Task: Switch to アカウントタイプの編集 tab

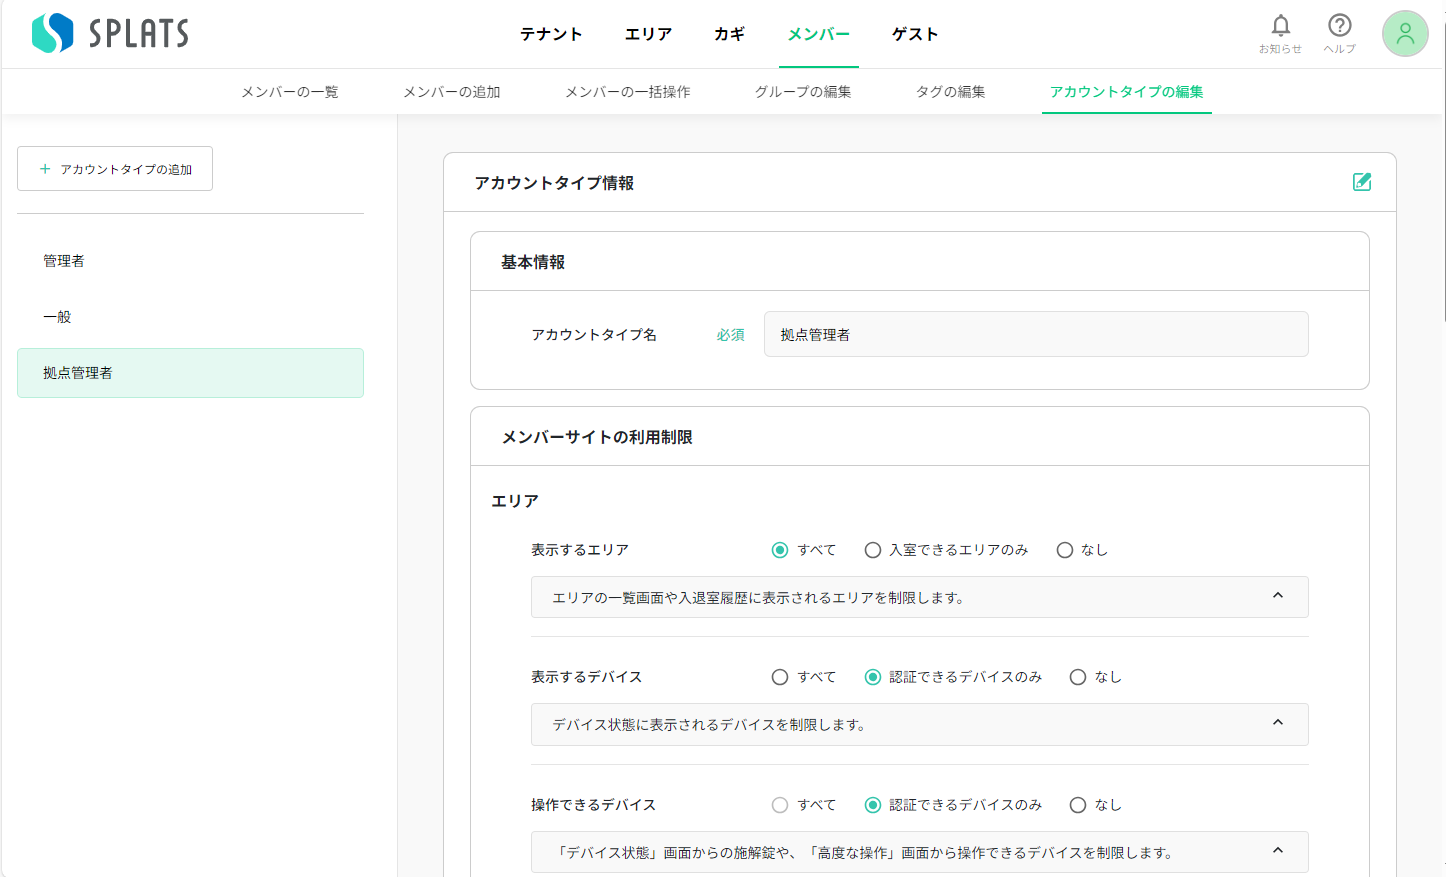Action: click(x=1127, y=92)
